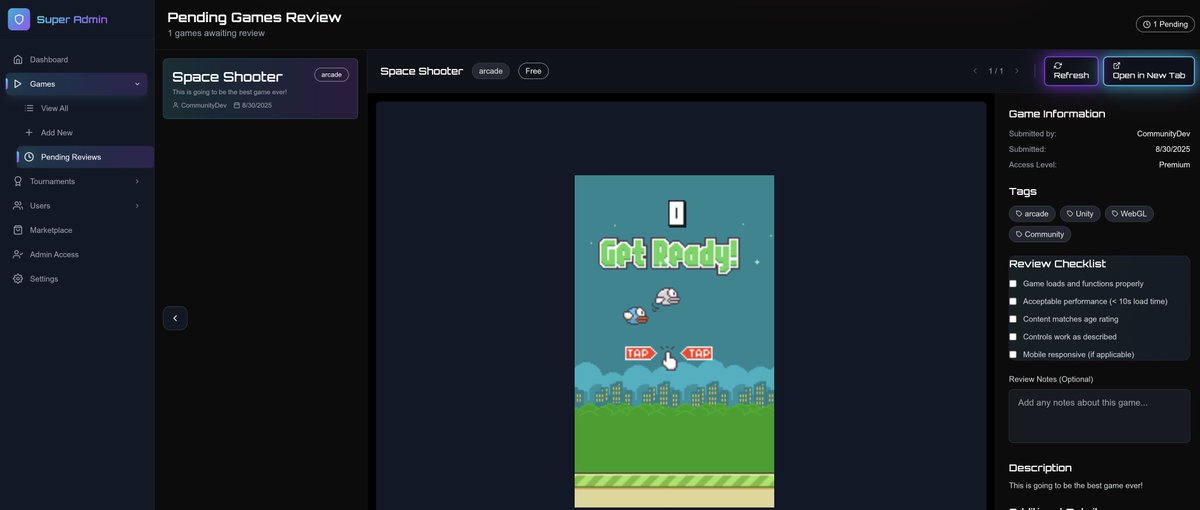Click Open in New Tab button
The width and height of the screenshot is (1200, 510).
click(1149, 71)
